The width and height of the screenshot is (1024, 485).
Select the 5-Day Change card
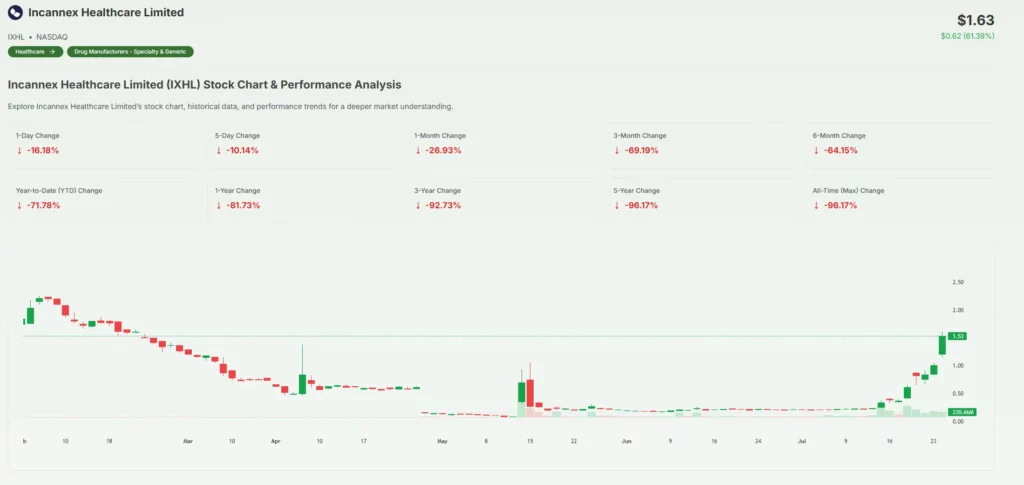click(302, 144)
